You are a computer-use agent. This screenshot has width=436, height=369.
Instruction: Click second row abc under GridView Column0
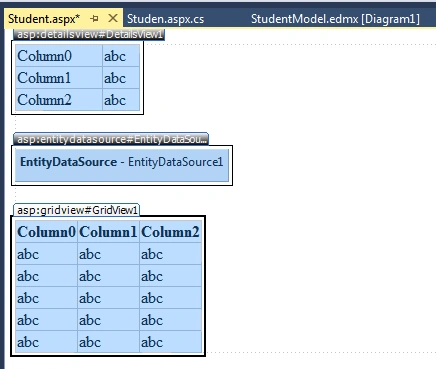point(46,276)
